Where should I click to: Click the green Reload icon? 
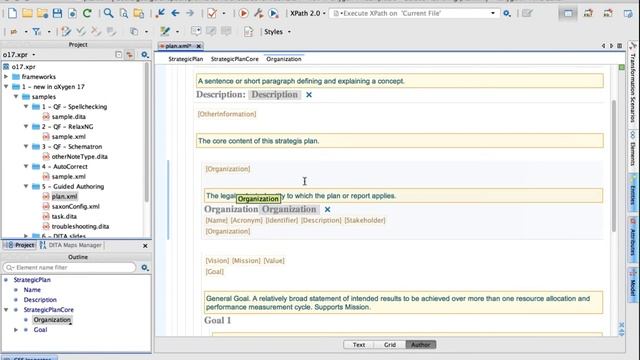click(x=87, y=13)
